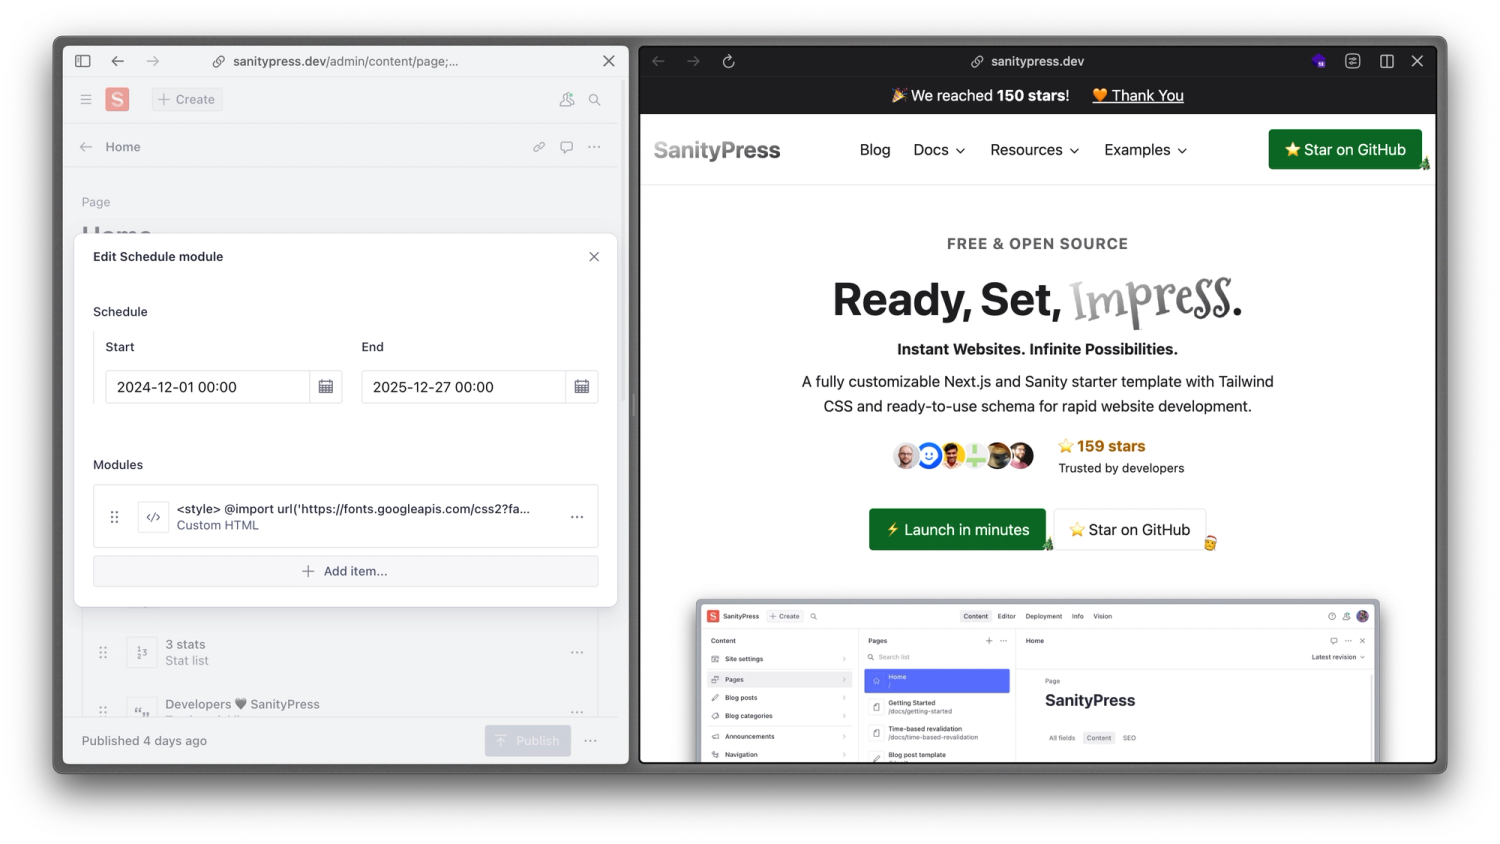Open the Blog nav link
The width and height of the screenshot is (1500, 844).
(x=875, y=150)
